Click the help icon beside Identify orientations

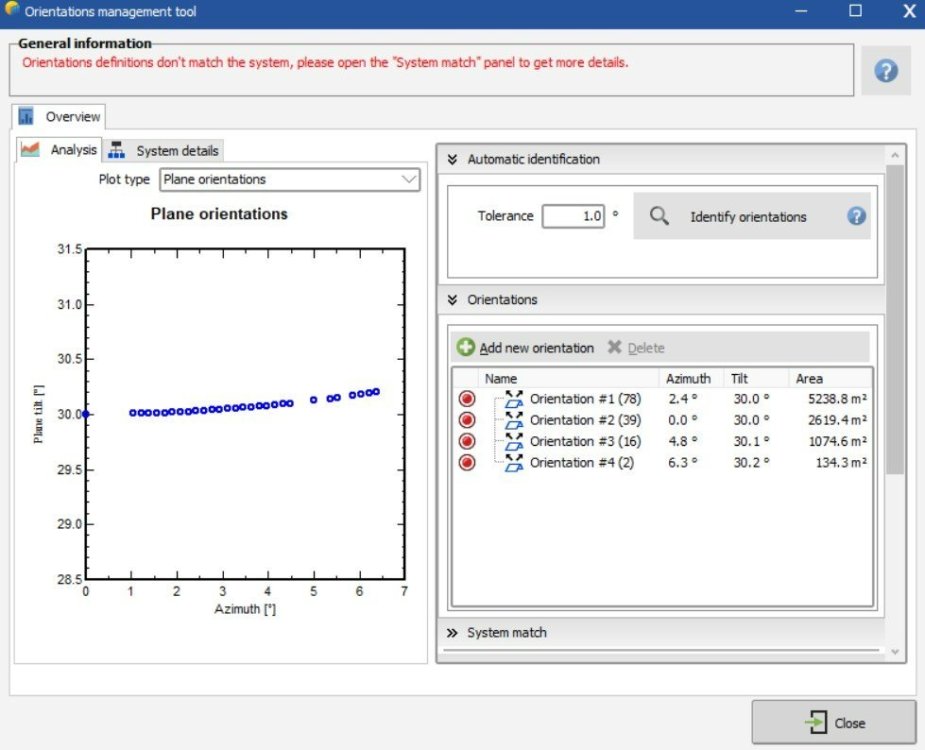[x=856, y=216]
